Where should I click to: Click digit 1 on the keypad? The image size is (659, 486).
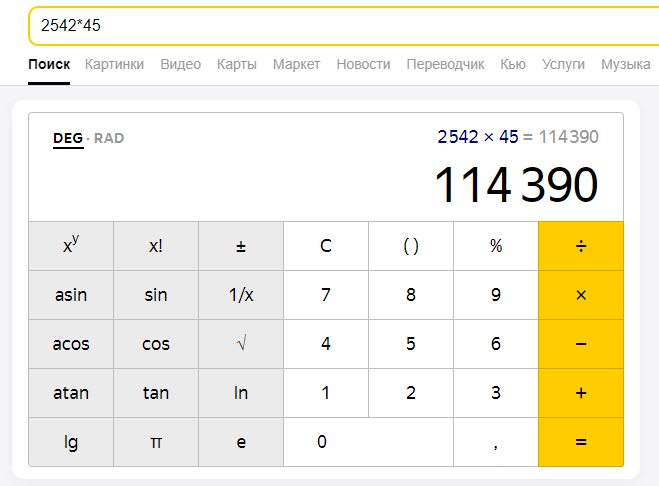326,393
